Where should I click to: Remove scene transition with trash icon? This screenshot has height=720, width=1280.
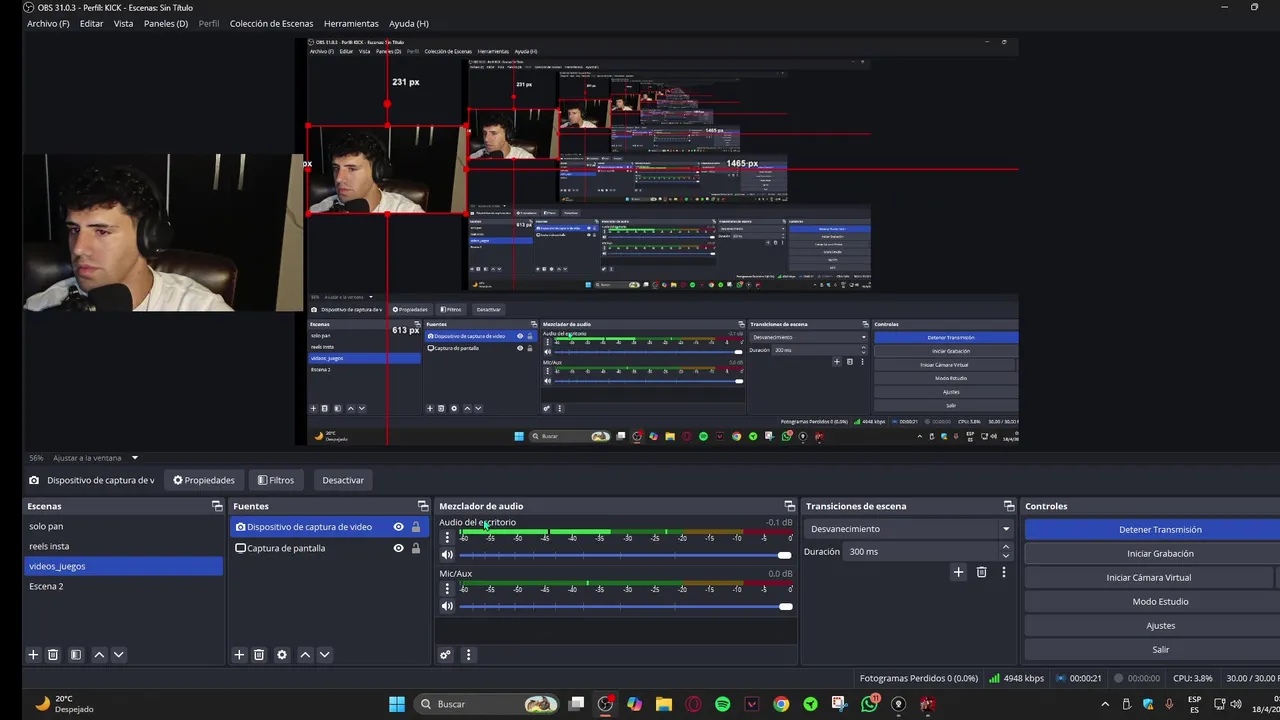point(981,572)
